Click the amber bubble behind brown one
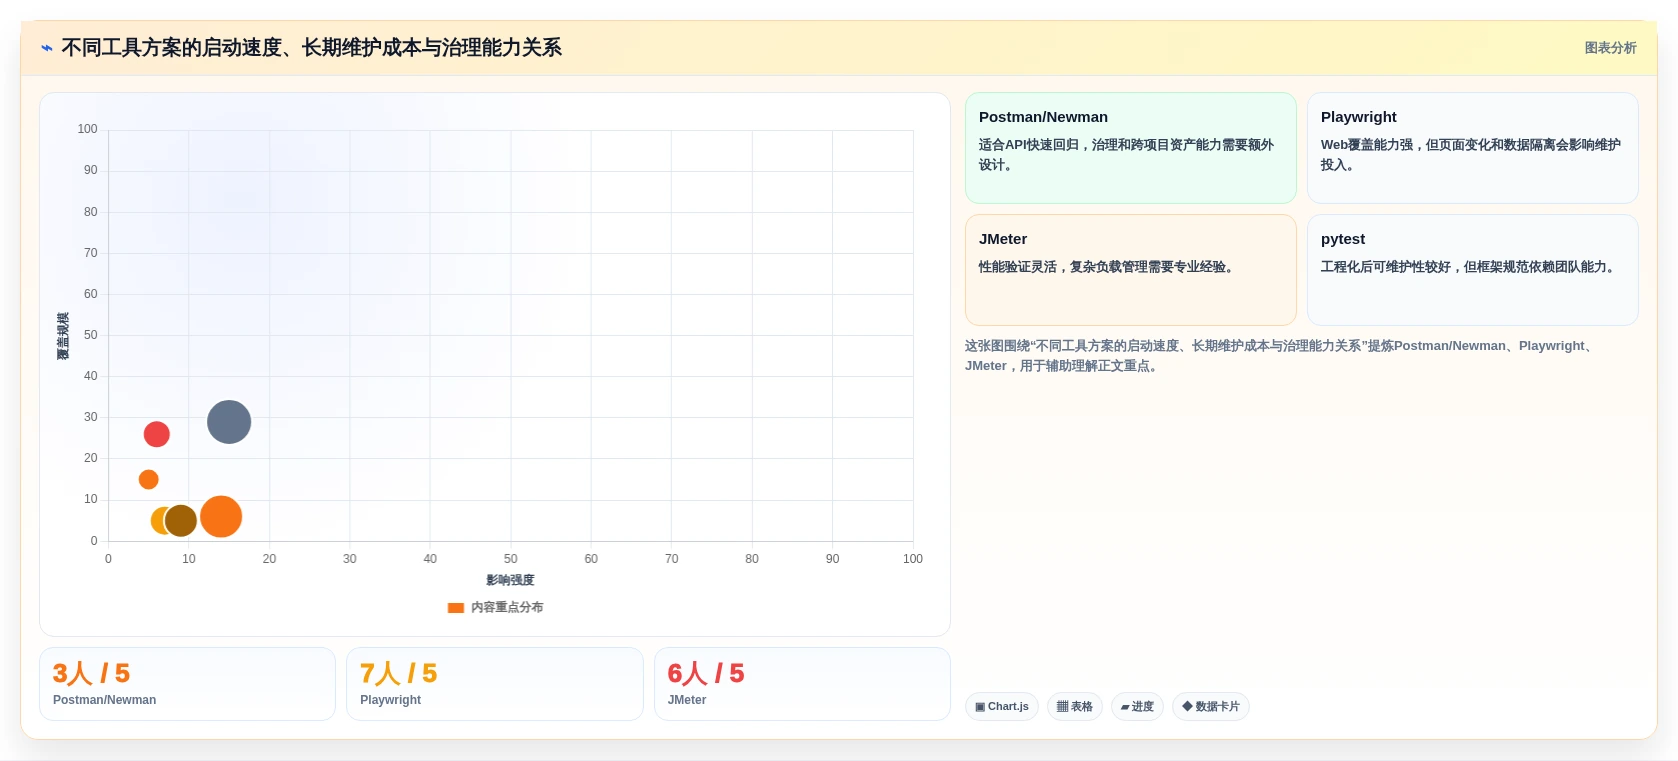 coord(157,520)
